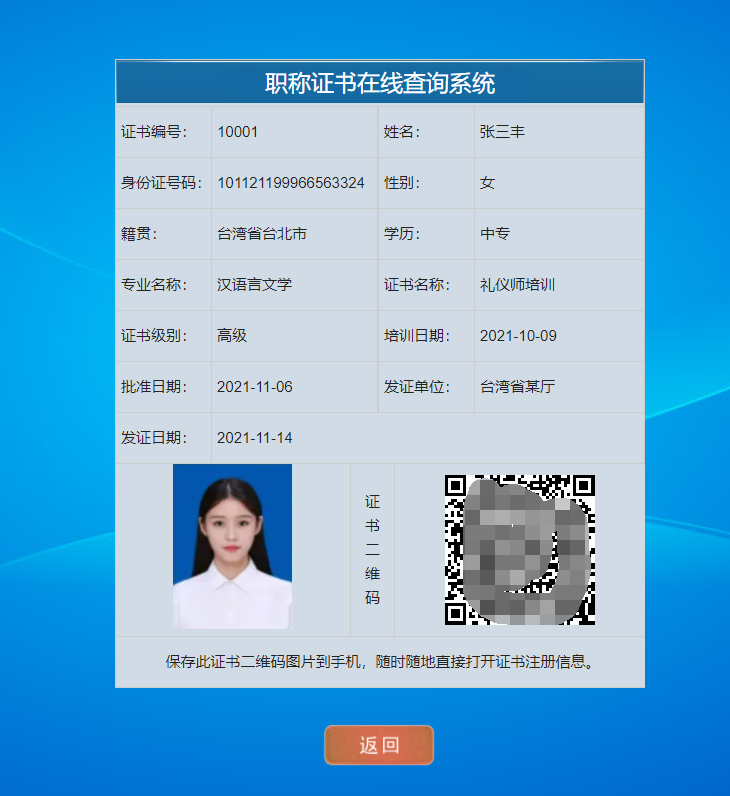The image size is (730, 796).
Task: Select issuing unit value 台湾省某厅
Action: pos(517,387)
